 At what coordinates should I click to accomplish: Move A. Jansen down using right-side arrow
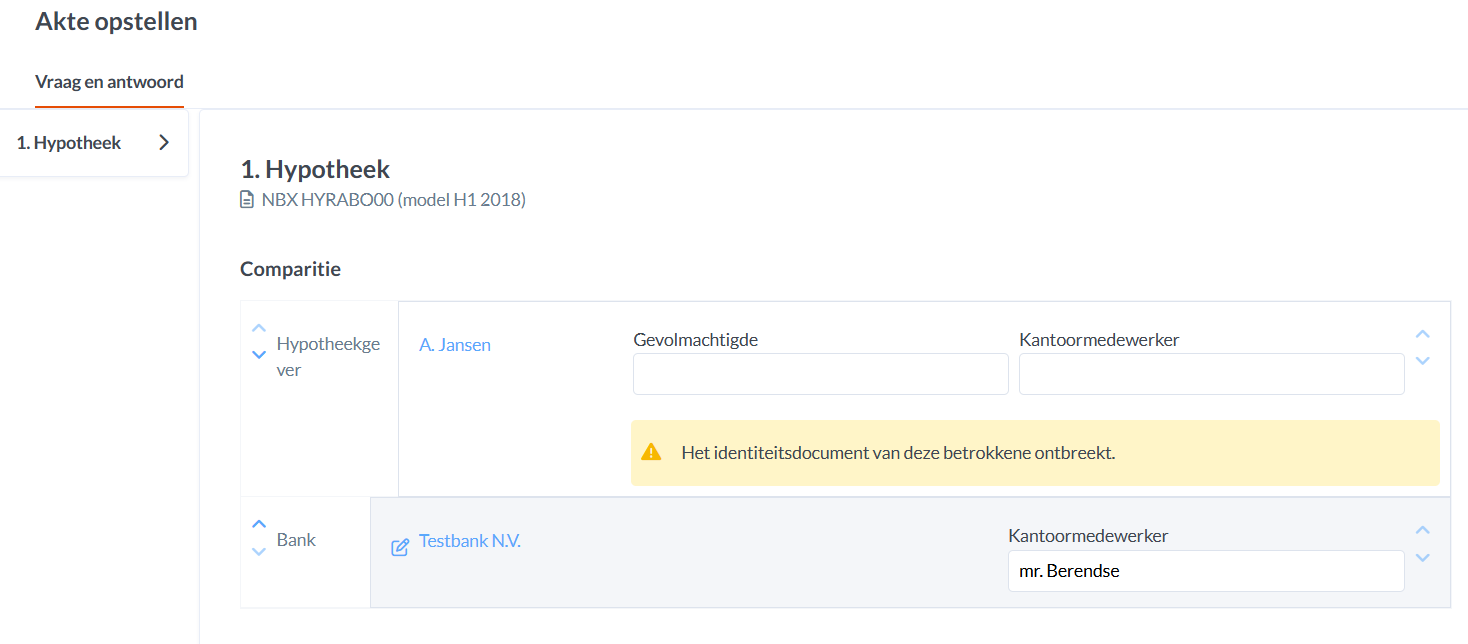[x=1423, y=360]
